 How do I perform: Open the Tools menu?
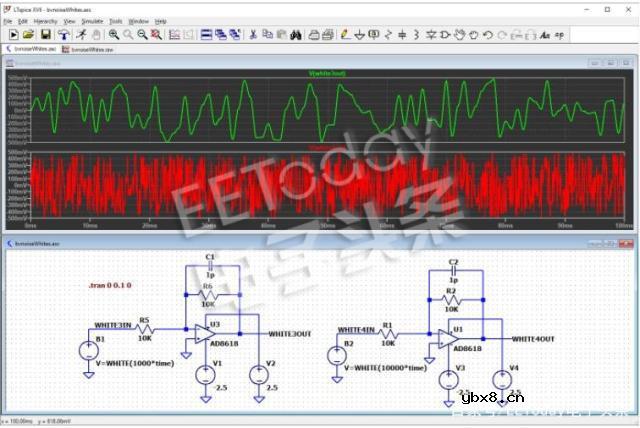click(116, 20)
